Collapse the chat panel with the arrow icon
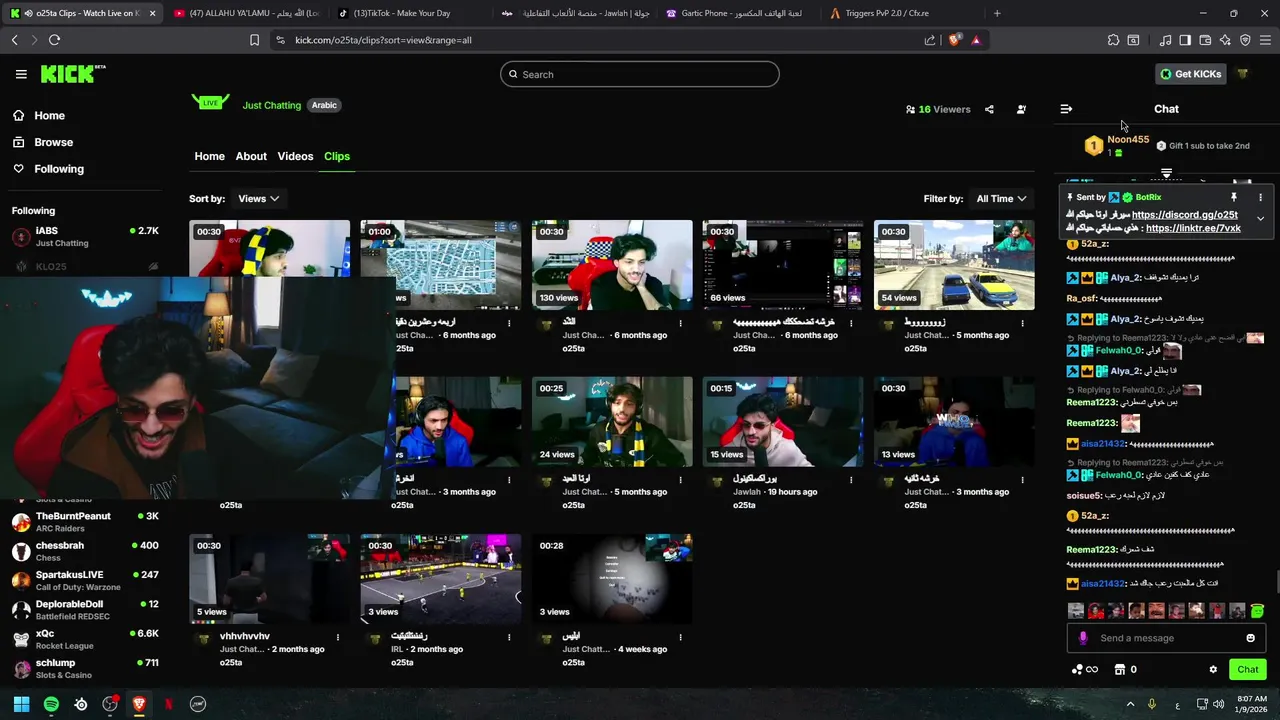Screen dimensions: 1280x720 pyautogui.click(x=1066, y=109)
